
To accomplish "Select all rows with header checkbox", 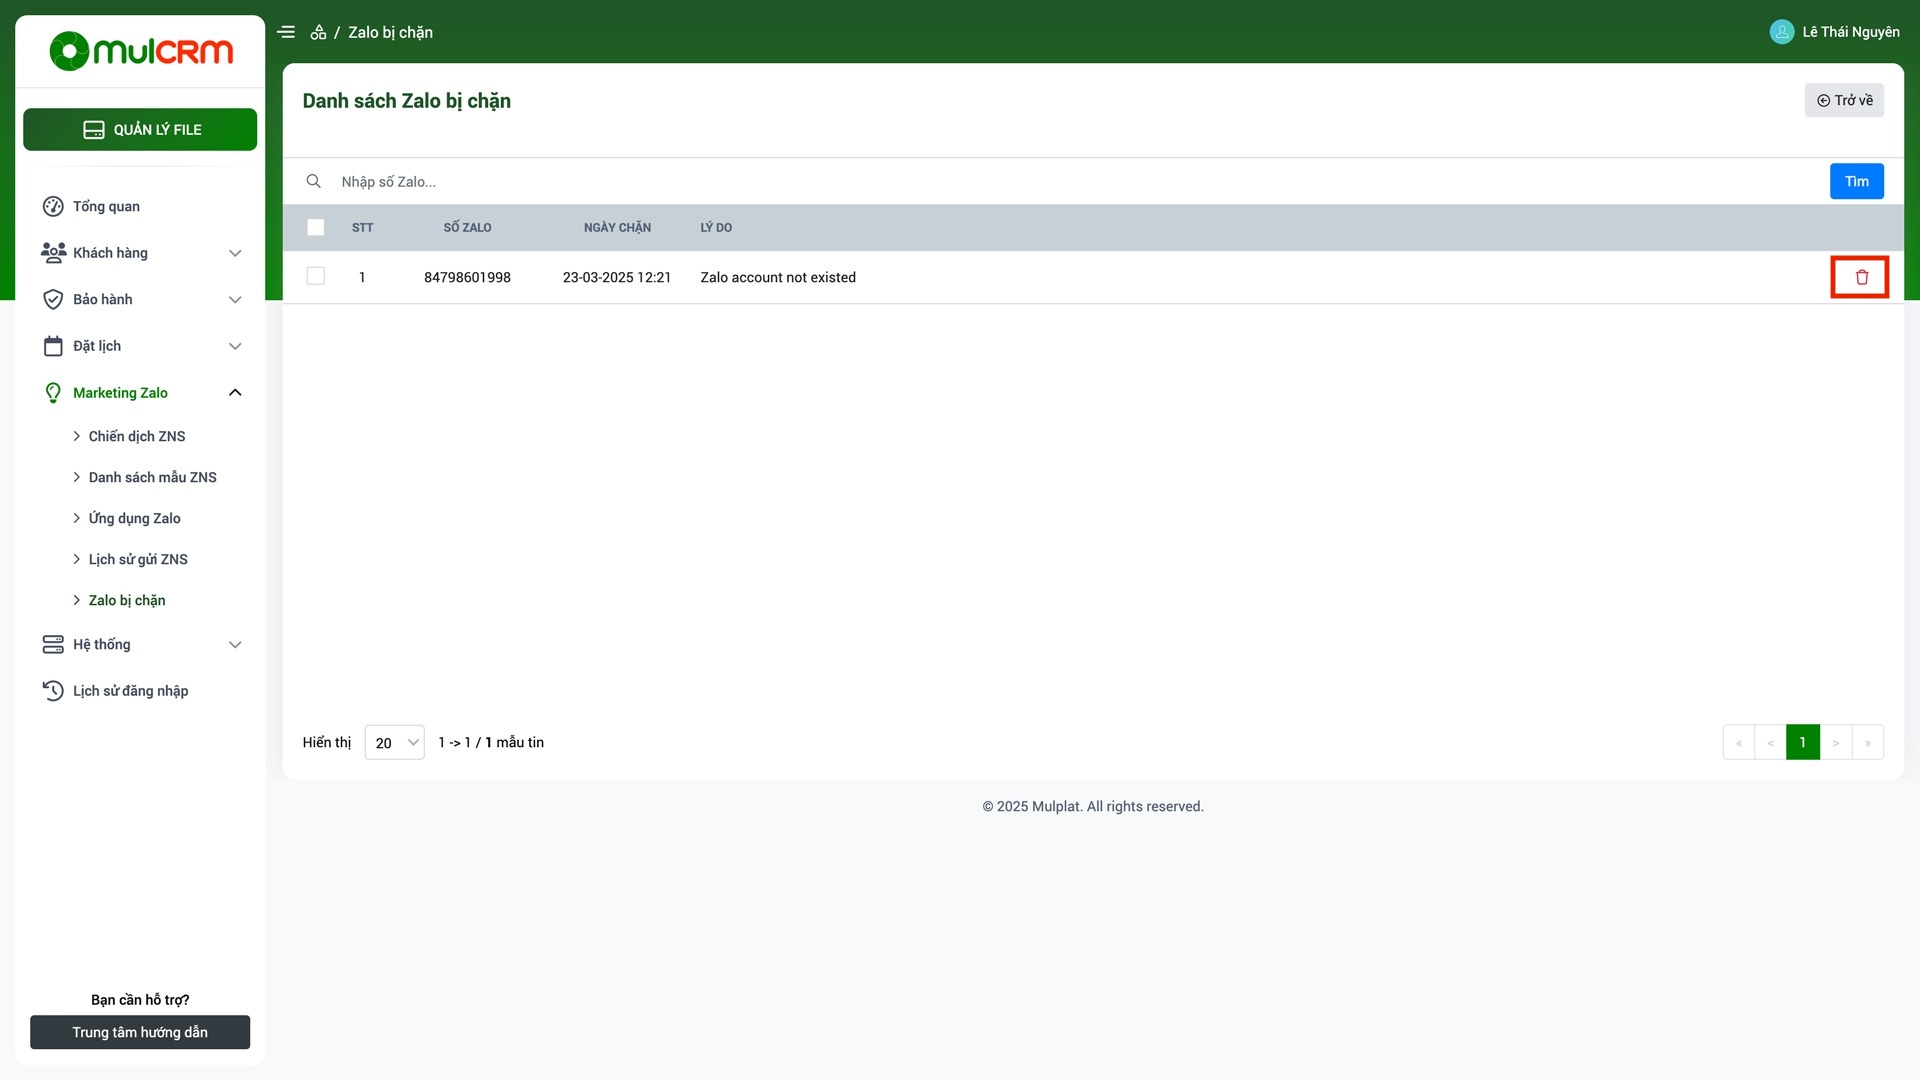I will pyautogui.click(x=315, y=227).
